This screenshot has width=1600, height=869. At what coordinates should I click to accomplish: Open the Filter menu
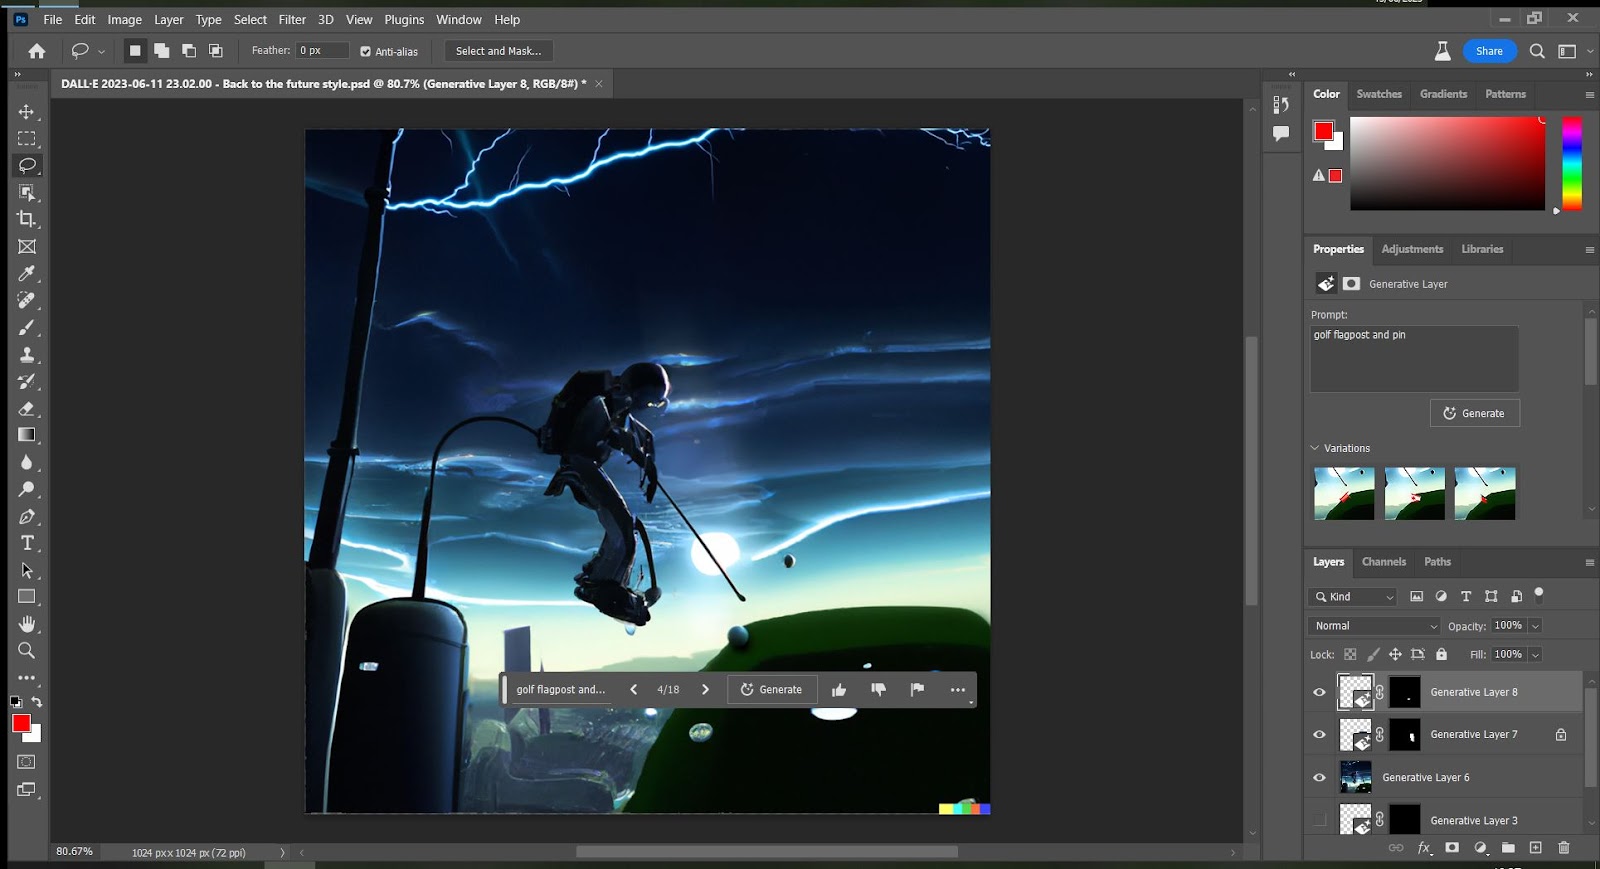point(292,19)
